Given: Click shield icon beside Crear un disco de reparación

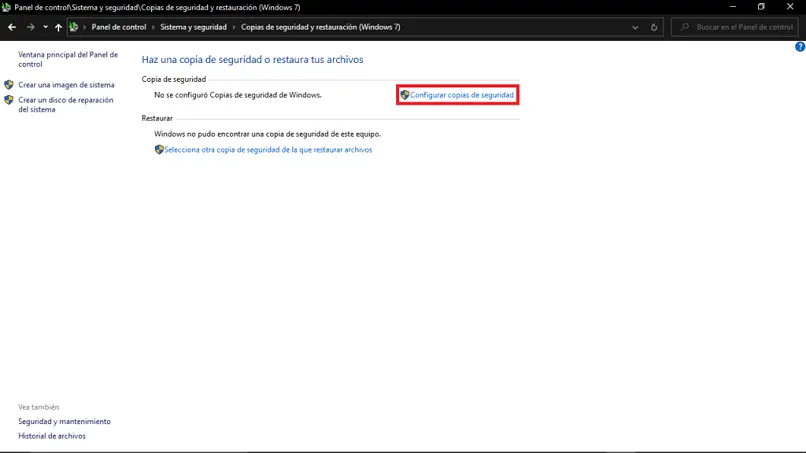Looking at the screenshot, I should pyautogui.click(x=9, y=100).
